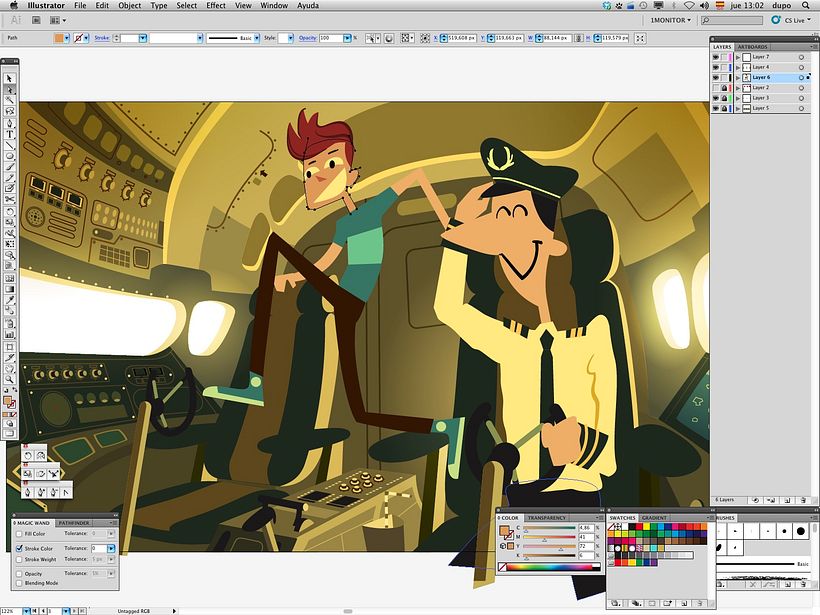Uncheck the Stroke Color checkbox
Screen dimensions: 820x615
pos(19,548)
